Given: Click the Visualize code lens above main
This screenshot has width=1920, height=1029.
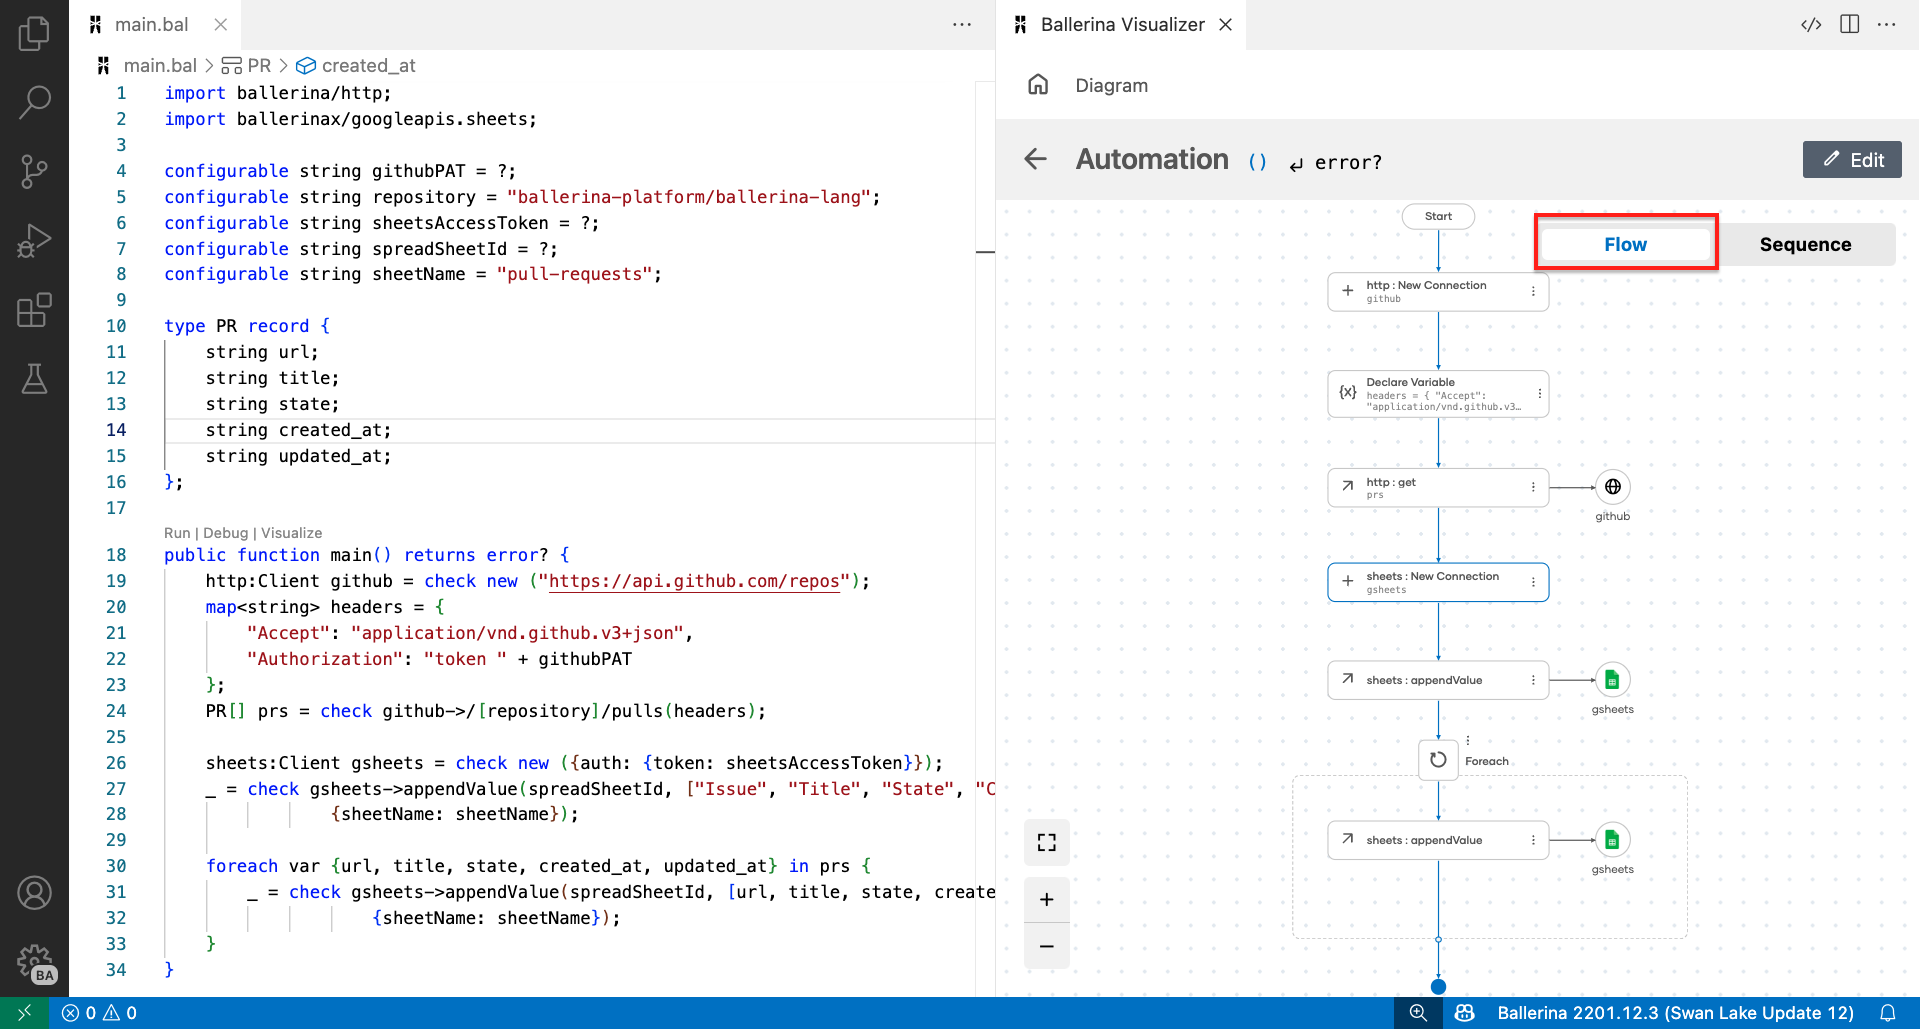Looking at the screenshot, I should pyautogui.click(x=291, y=533).
